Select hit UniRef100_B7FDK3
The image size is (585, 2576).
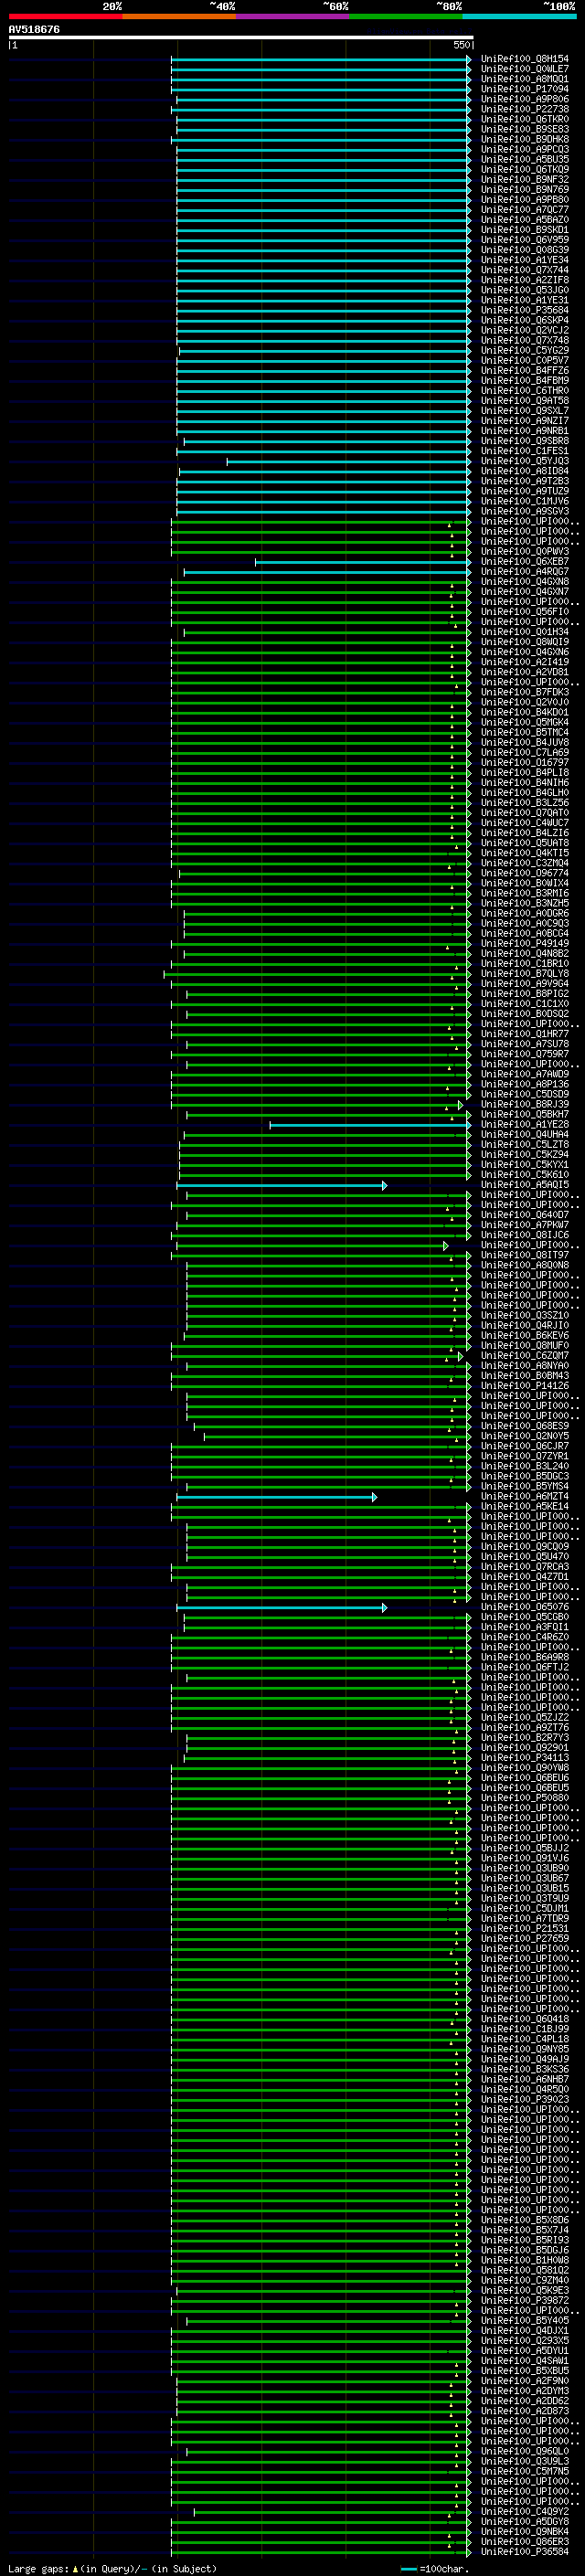525,692
